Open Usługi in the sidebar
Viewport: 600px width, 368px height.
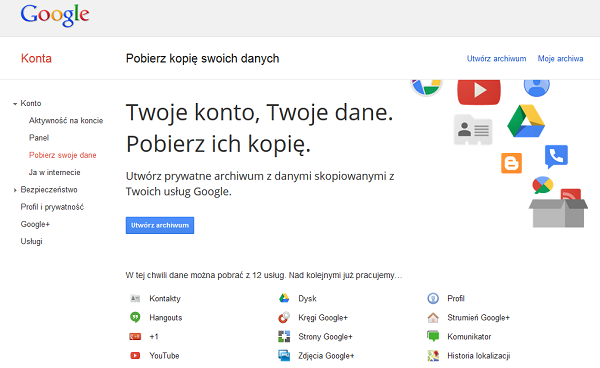(31, 241)
